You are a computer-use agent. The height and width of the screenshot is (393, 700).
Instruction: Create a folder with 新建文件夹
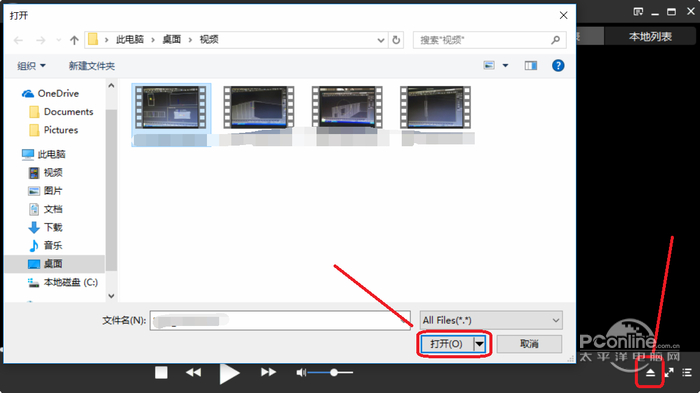92,66
